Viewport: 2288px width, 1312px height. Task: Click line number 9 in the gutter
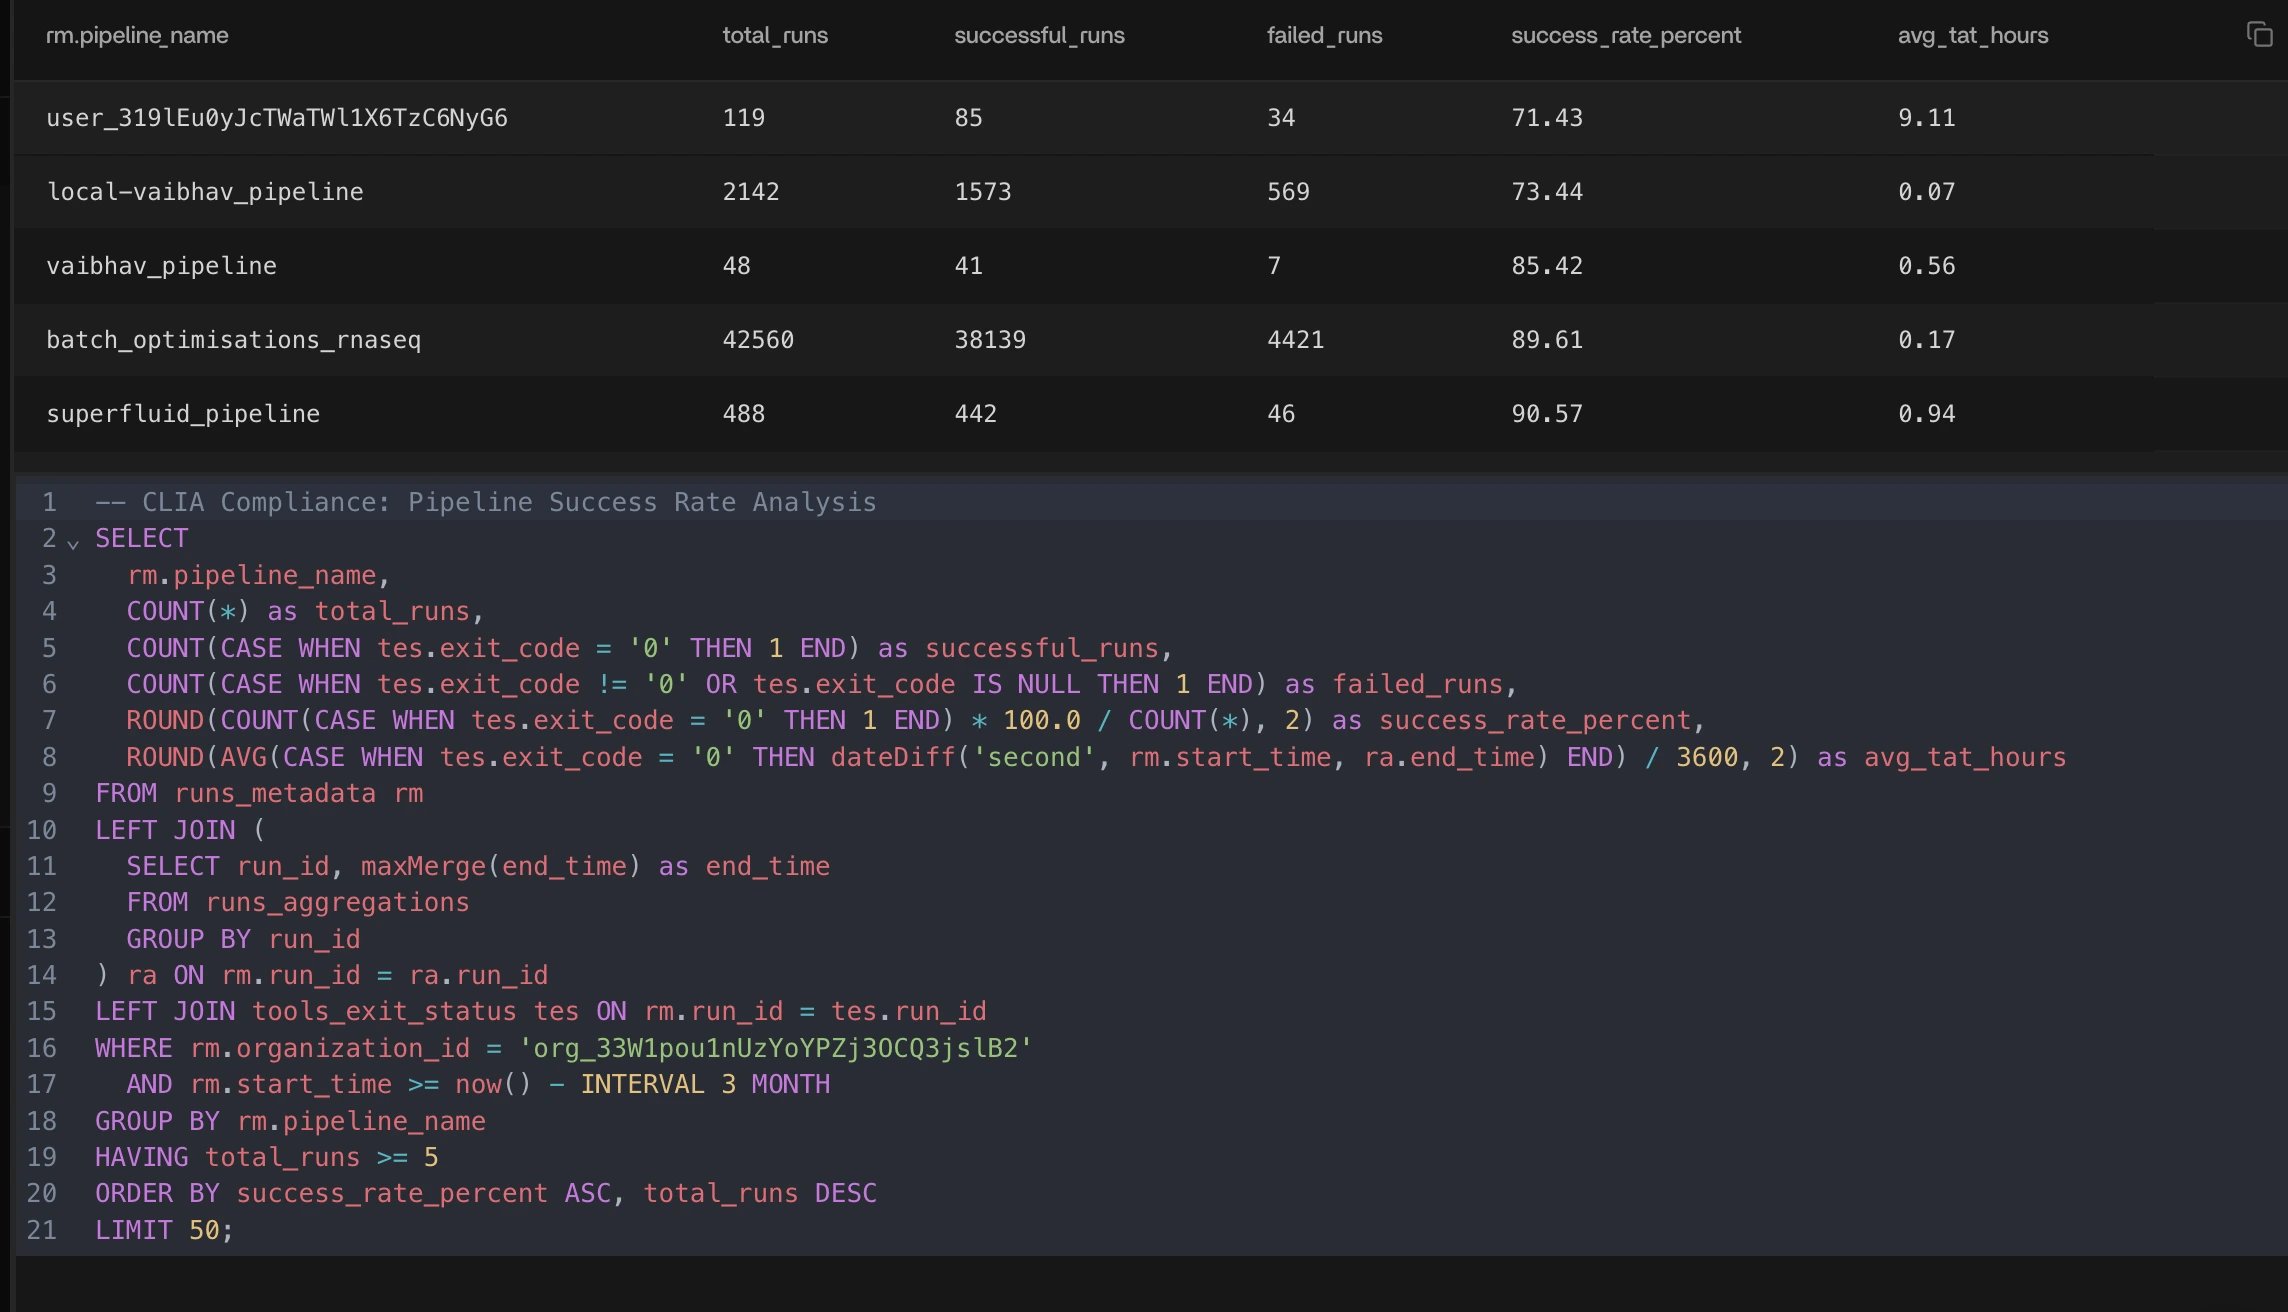click(x=49, y=793)
